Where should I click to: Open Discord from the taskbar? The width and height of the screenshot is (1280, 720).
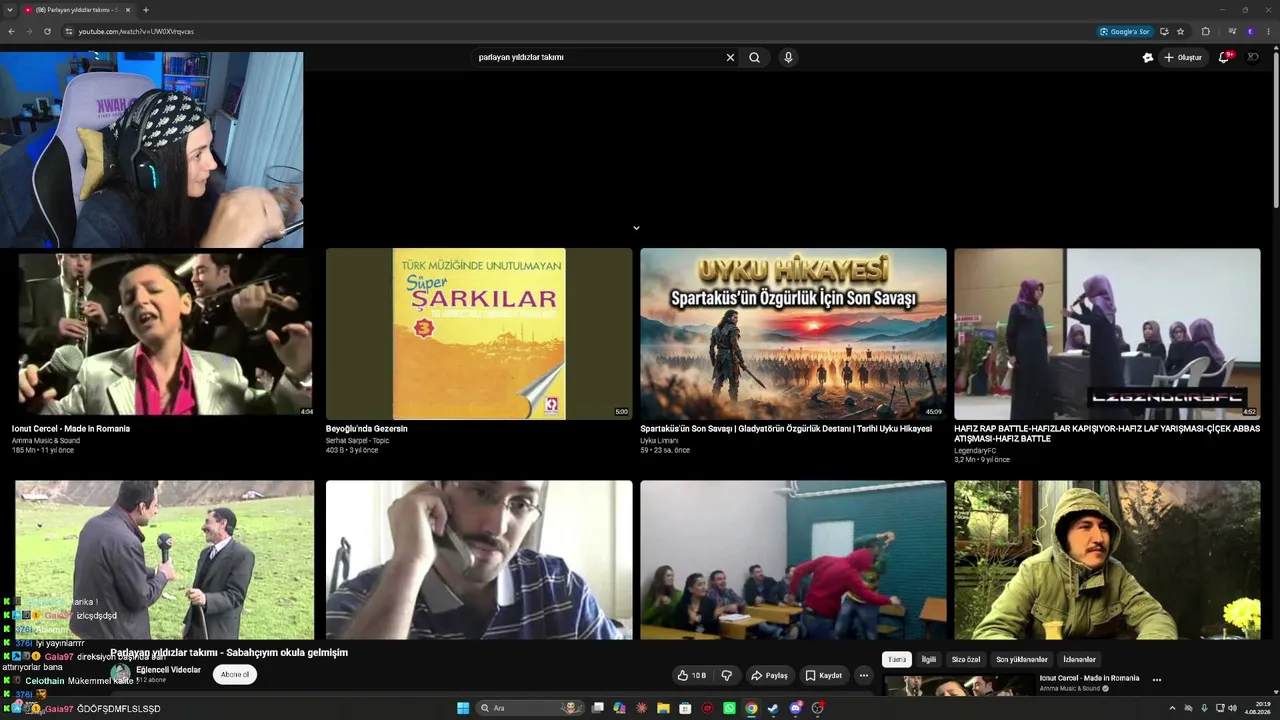(795, 708)
